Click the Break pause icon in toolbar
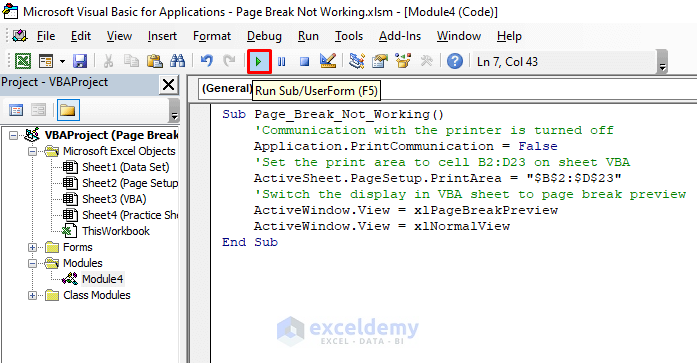697x363 pixels. [282, 61]
